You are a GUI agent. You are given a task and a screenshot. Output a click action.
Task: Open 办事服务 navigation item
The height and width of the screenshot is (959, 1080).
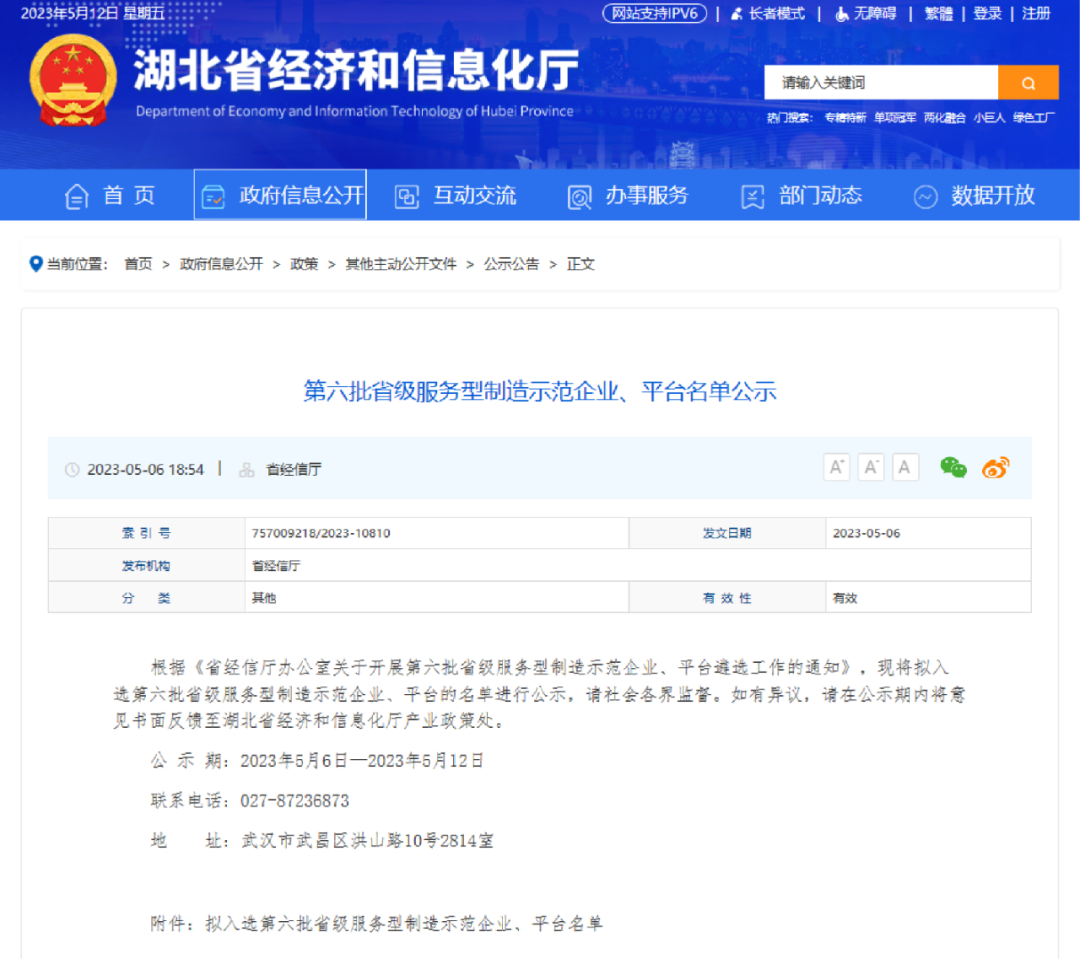[628, 196]
